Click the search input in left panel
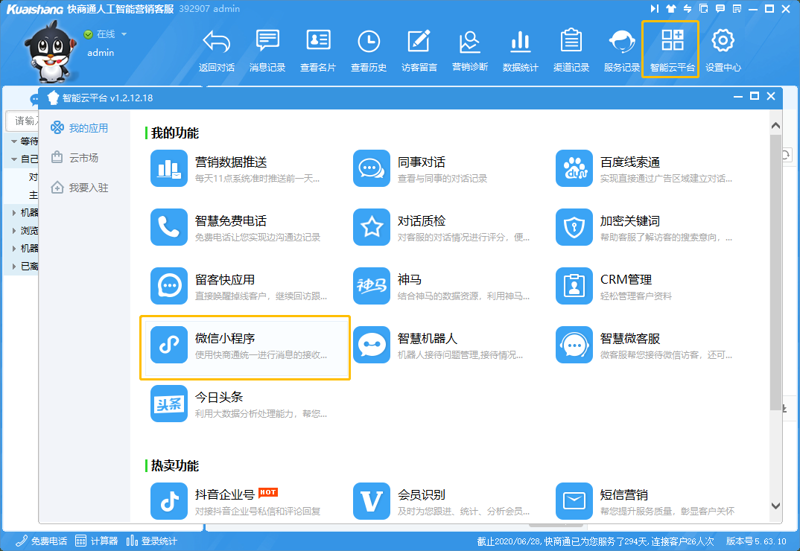The width and height of the screenshot is (800, 551). [x=22, y=121]
